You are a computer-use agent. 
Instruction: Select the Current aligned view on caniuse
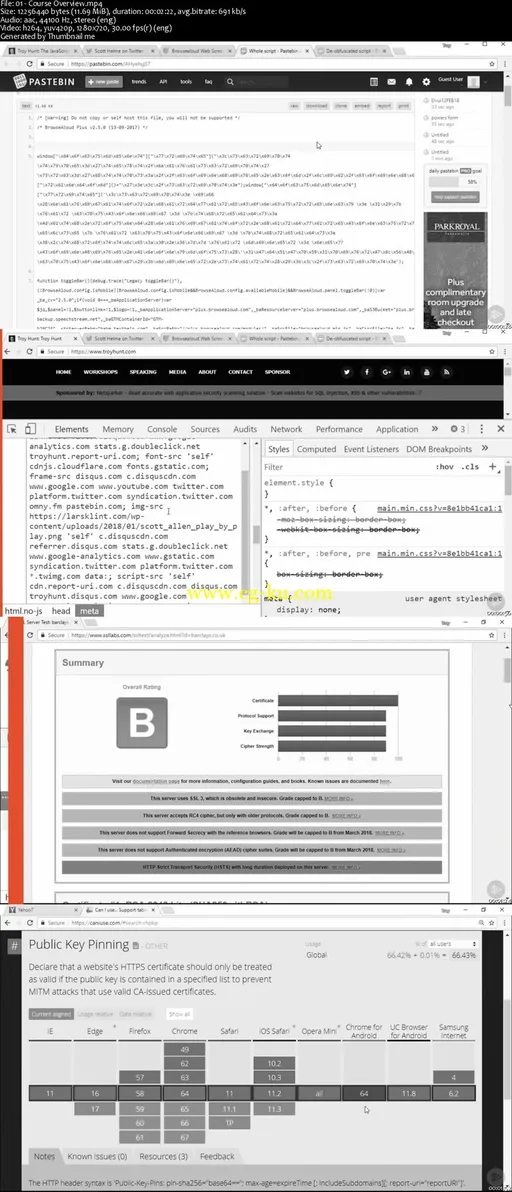click(x=49, y=1013)
